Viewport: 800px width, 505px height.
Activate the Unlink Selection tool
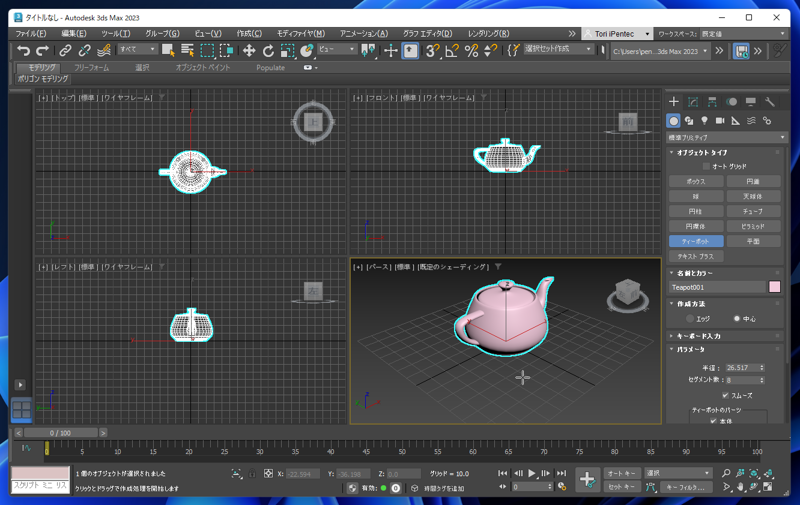[84, 50]
